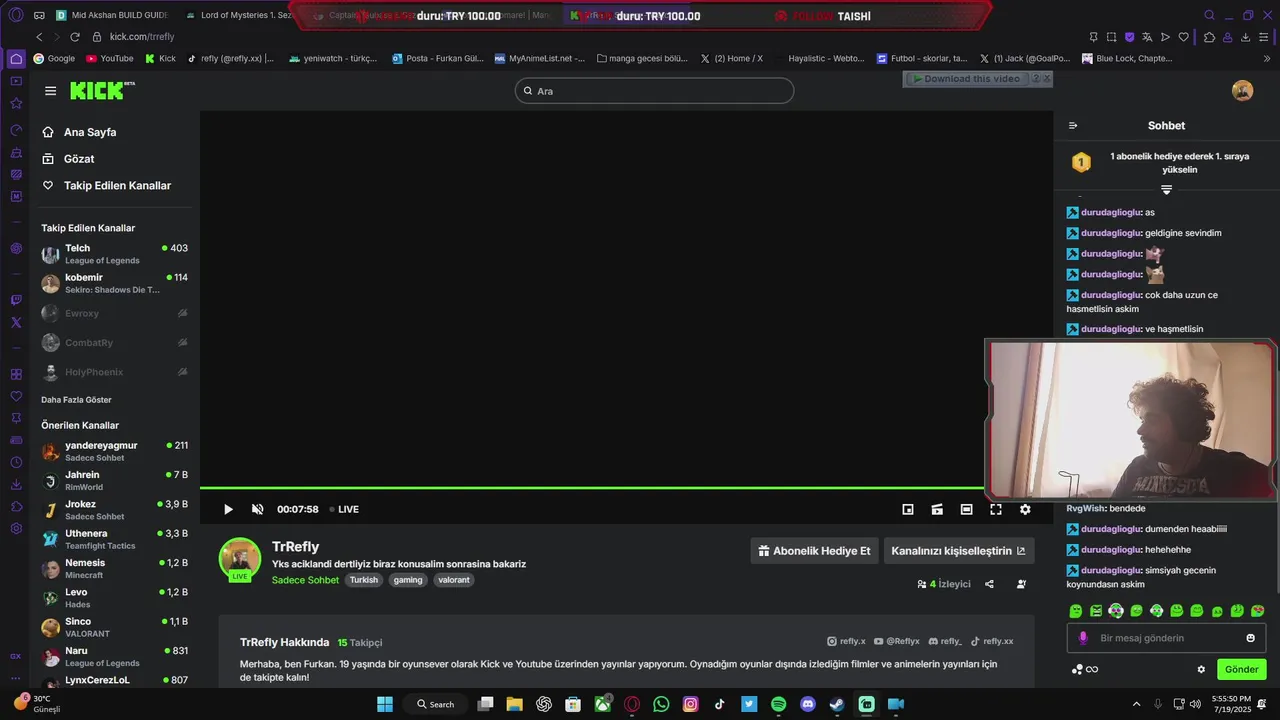Open the manga gecesi bookmark folder
This screenshot has height=720, width=1280.
tap(642, 59)
